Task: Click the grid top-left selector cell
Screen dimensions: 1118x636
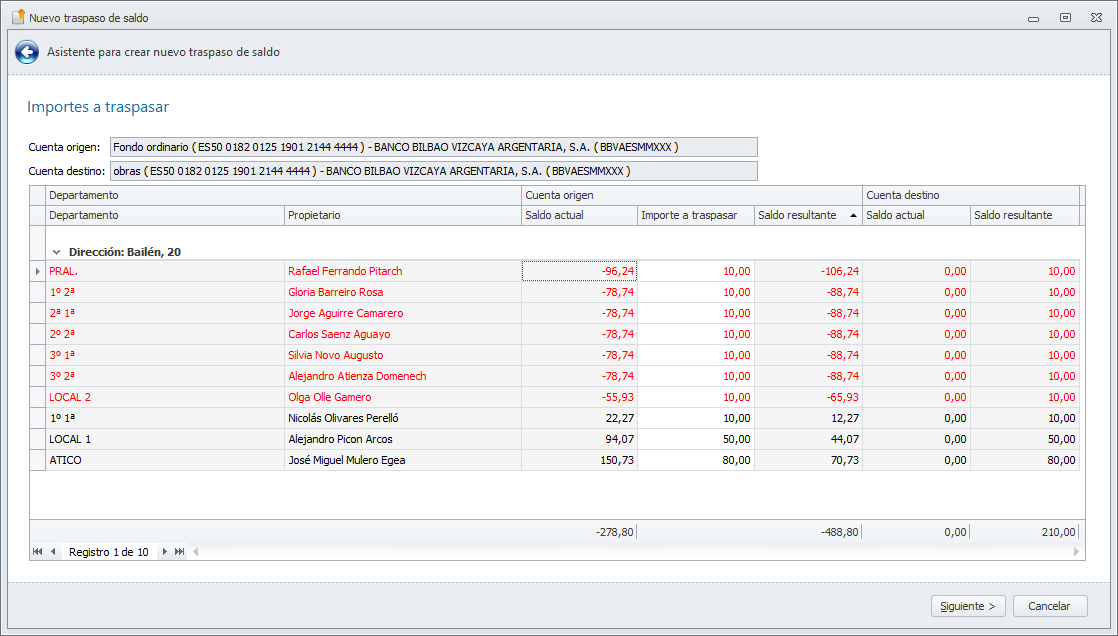Action: click(38, 195)
